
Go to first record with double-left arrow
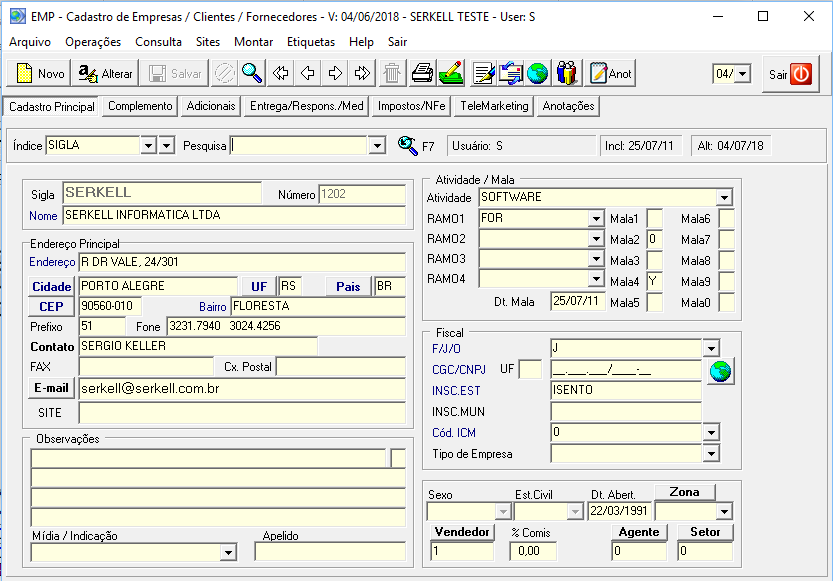point(280,73)
